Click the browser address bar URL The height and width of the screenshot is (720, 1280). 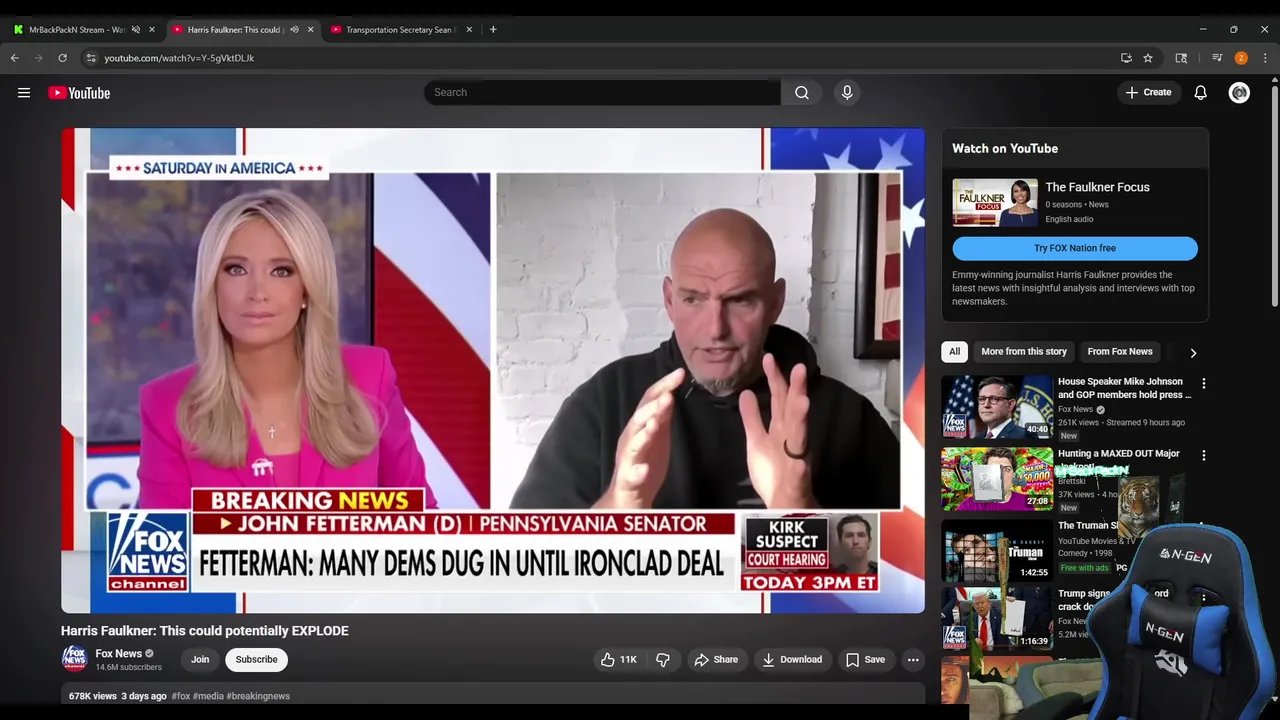[x=179, y=58]
